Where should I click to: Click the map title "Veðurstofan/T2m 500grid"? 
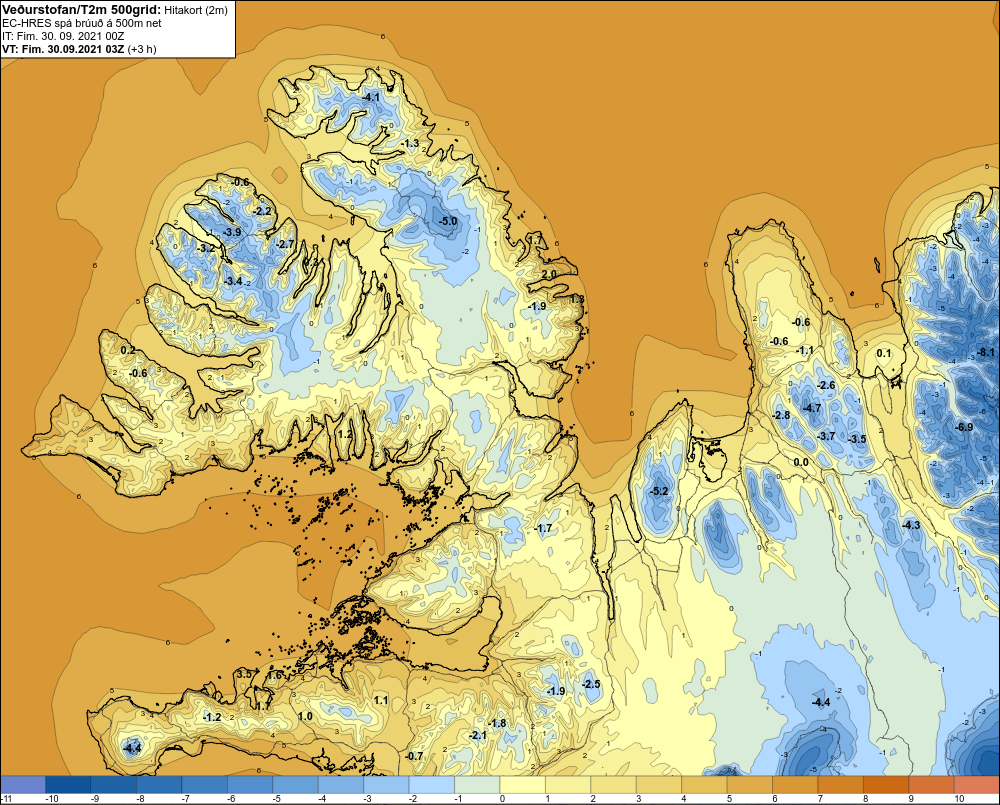[x=81, y=9]
